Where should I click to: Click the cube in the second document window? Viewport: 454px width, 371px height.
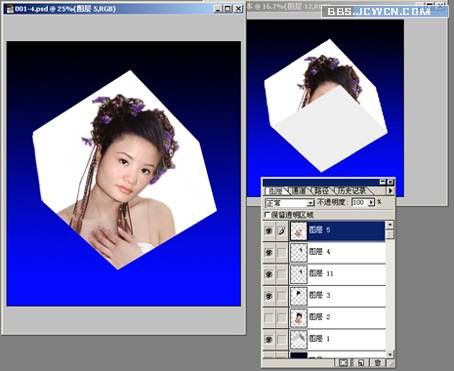(x=326, y=106)
